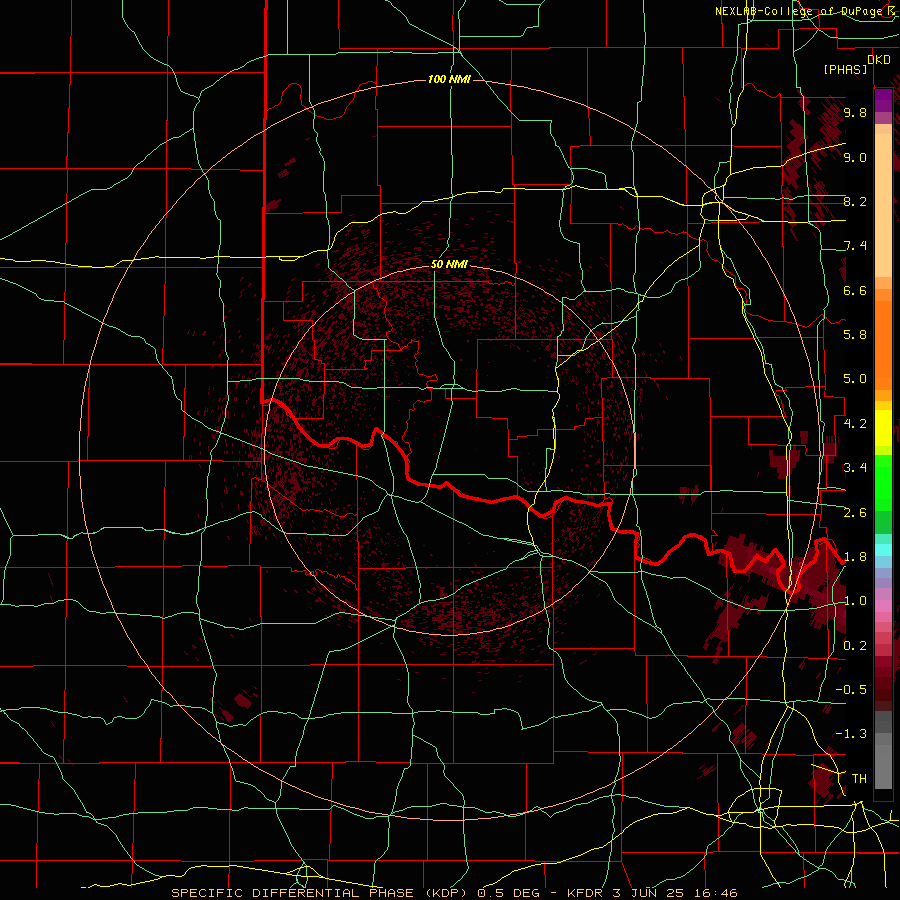Click the 8.2 value on the legend
This screenshot has height=900, width=900.
pos(855,201)
